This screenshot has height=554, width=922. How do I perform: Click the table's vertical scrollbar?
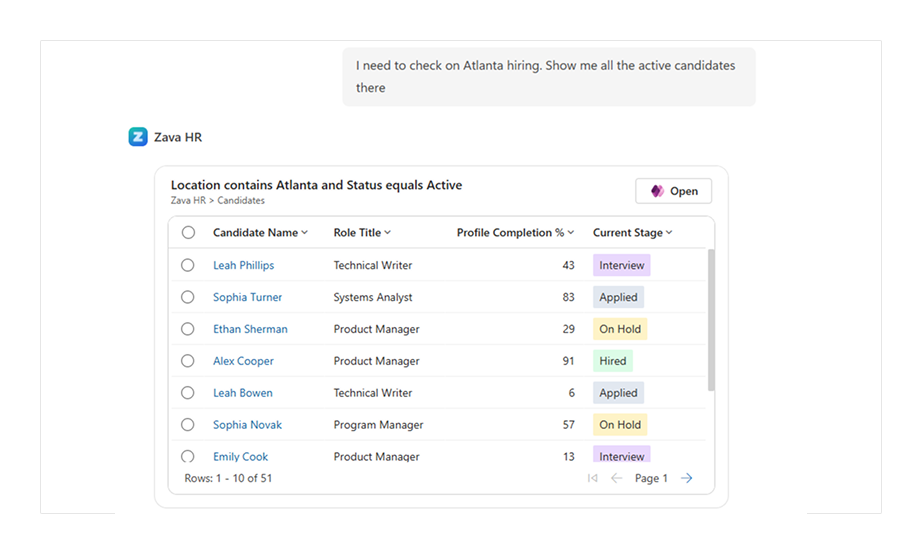coord(711,320)
